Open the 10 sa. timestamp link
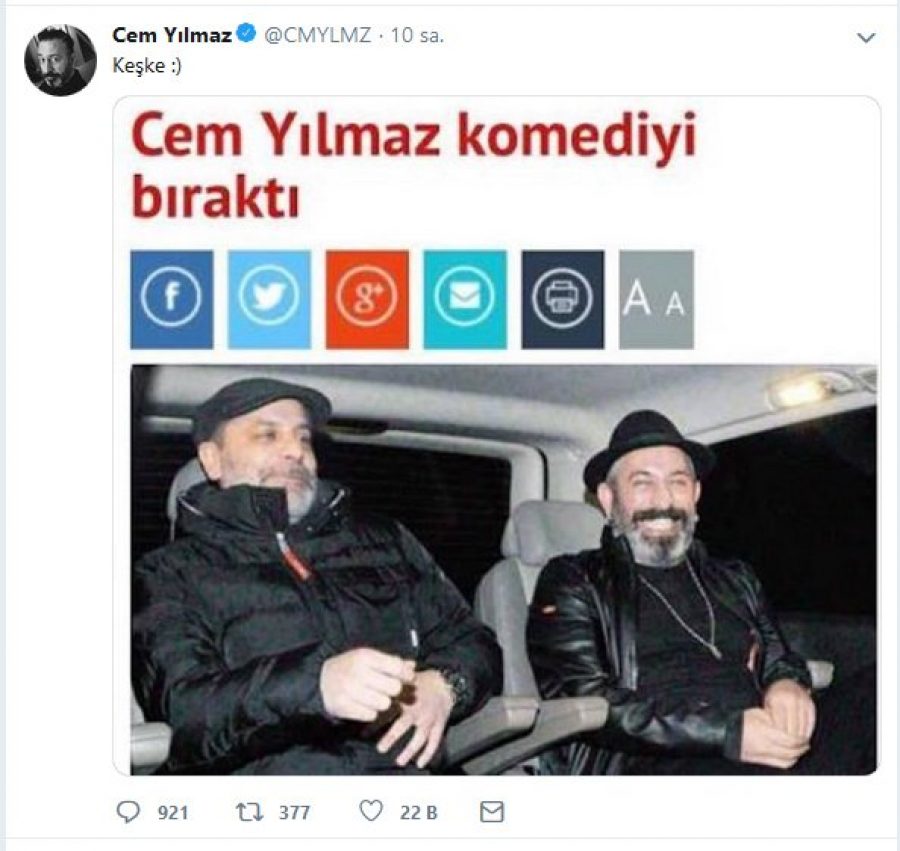900x851 pixels. point(417,36)
